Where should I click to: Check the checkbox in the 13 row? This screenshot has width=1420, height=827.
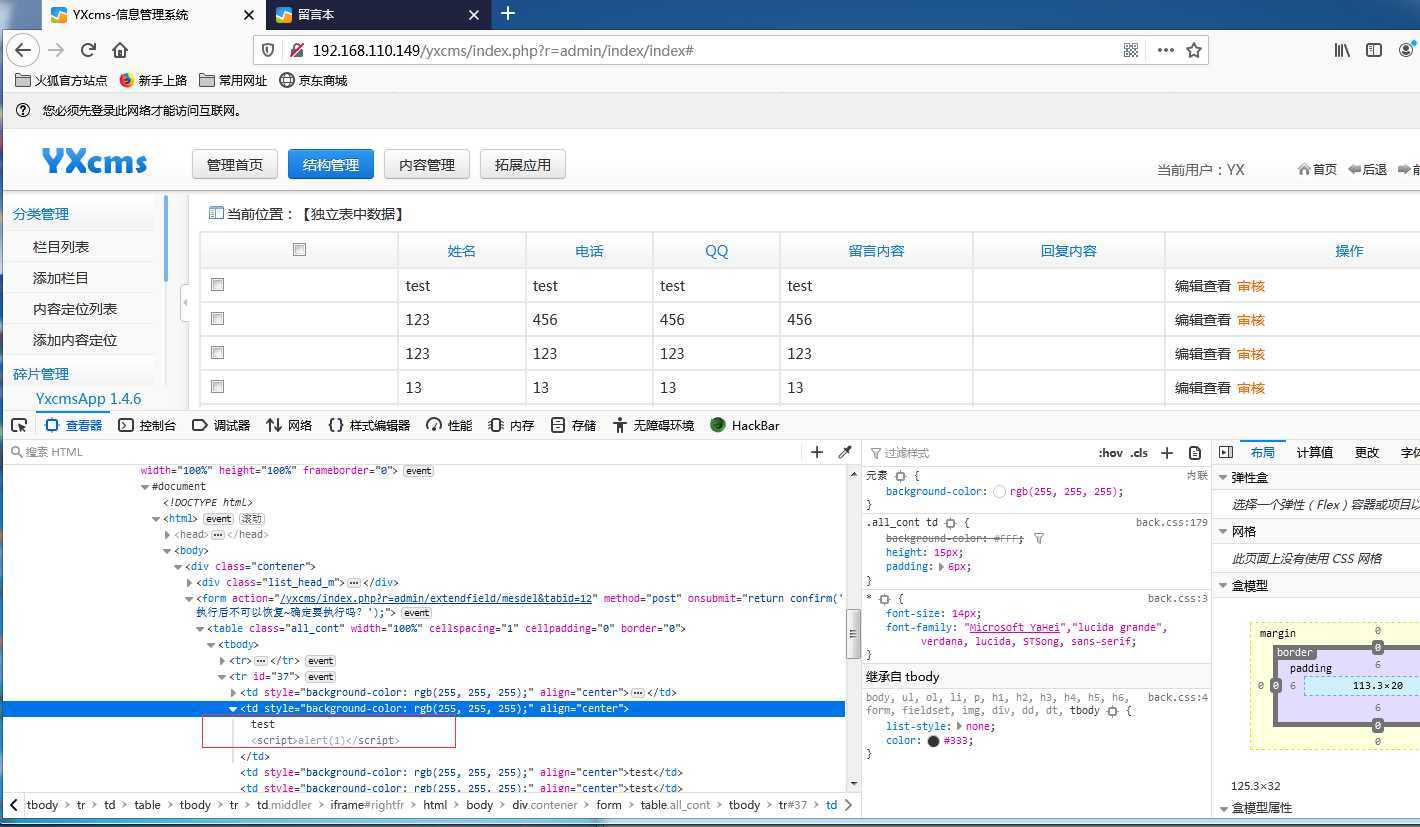[217, 387]
